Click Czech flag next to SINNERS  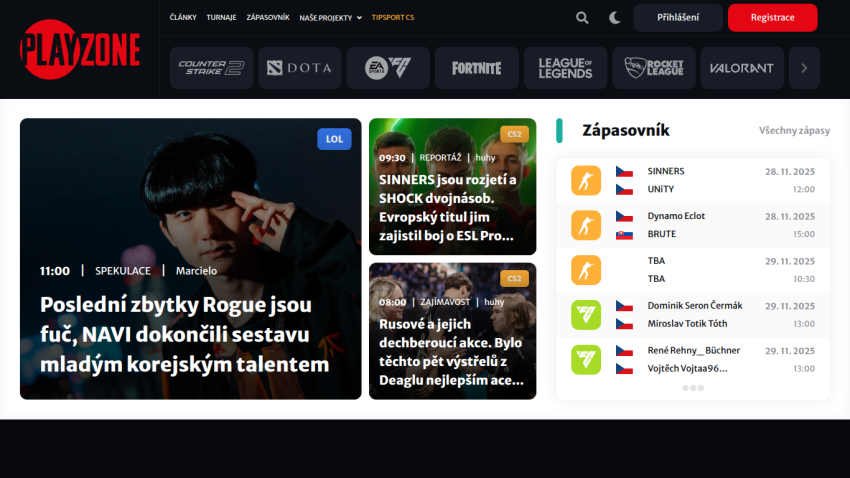624,172
